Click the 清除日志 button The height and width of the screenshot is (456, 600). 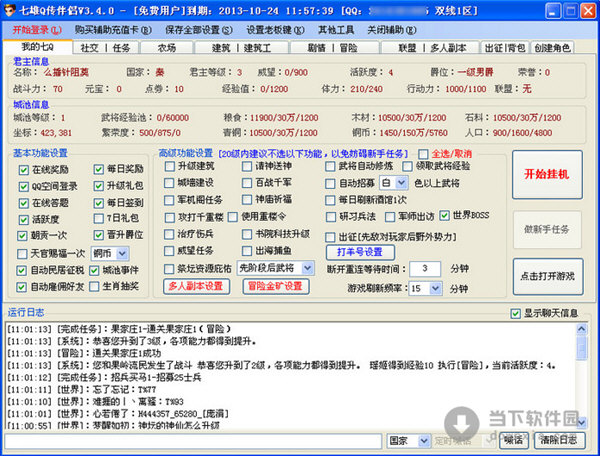click(x=560, y=440)
